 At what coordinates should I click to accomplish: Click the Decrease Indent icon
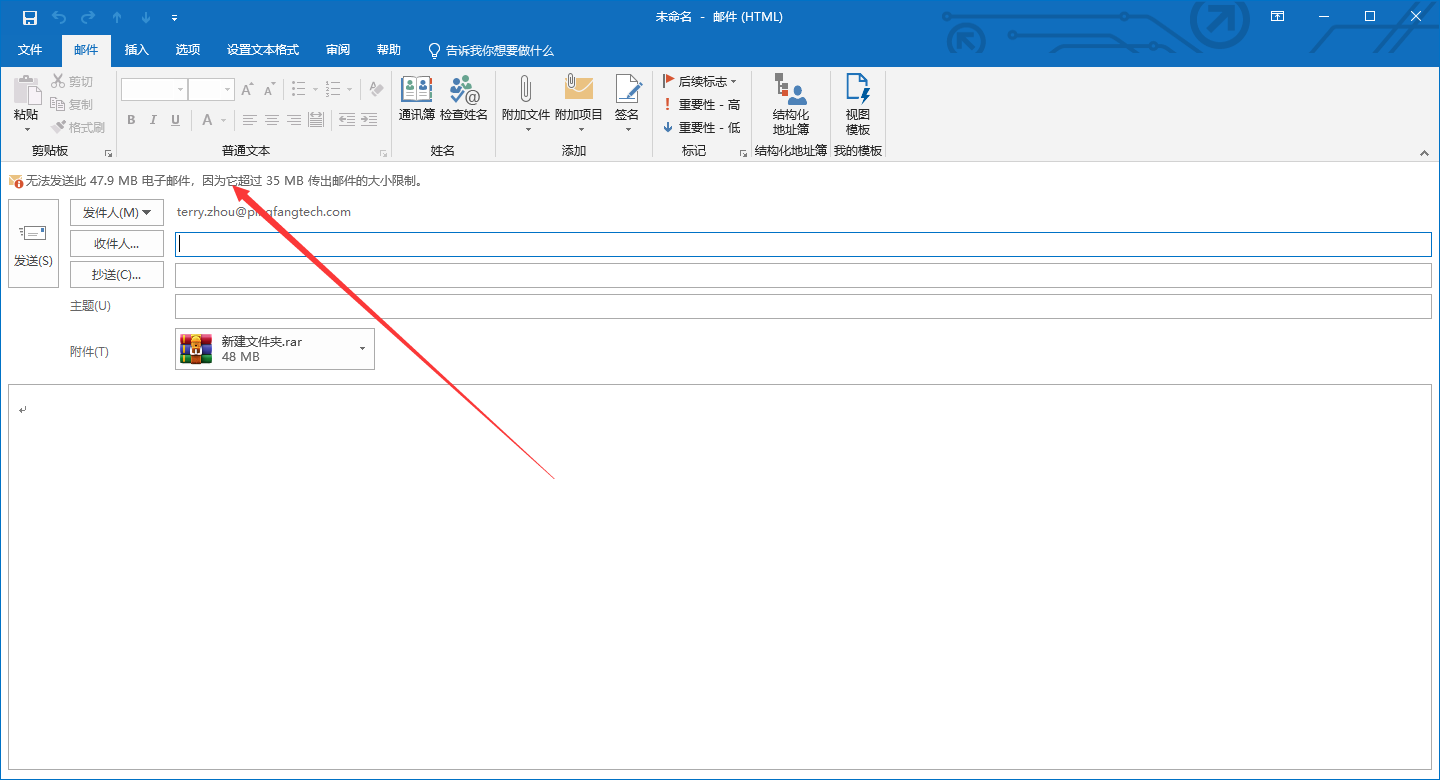347,120
